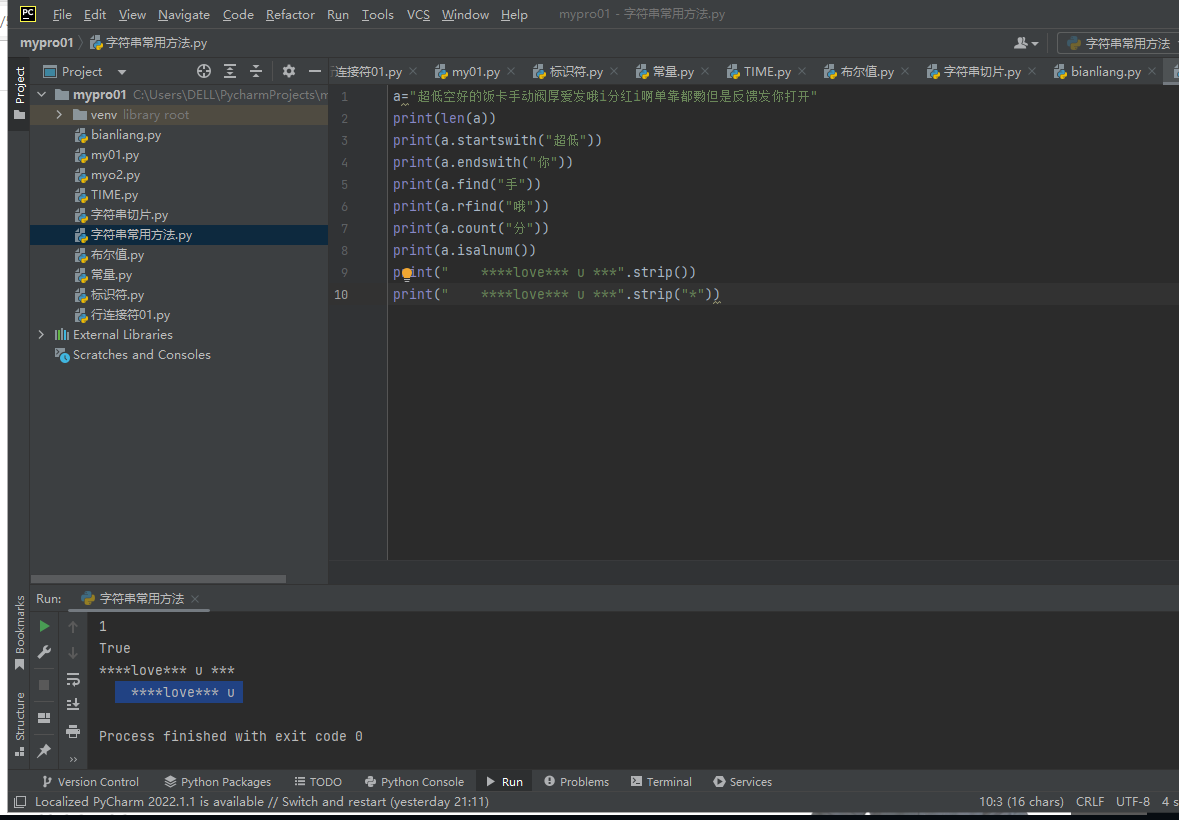Close the 布尔值.py editor tab

pyautogui.click(x=905, y=71)
